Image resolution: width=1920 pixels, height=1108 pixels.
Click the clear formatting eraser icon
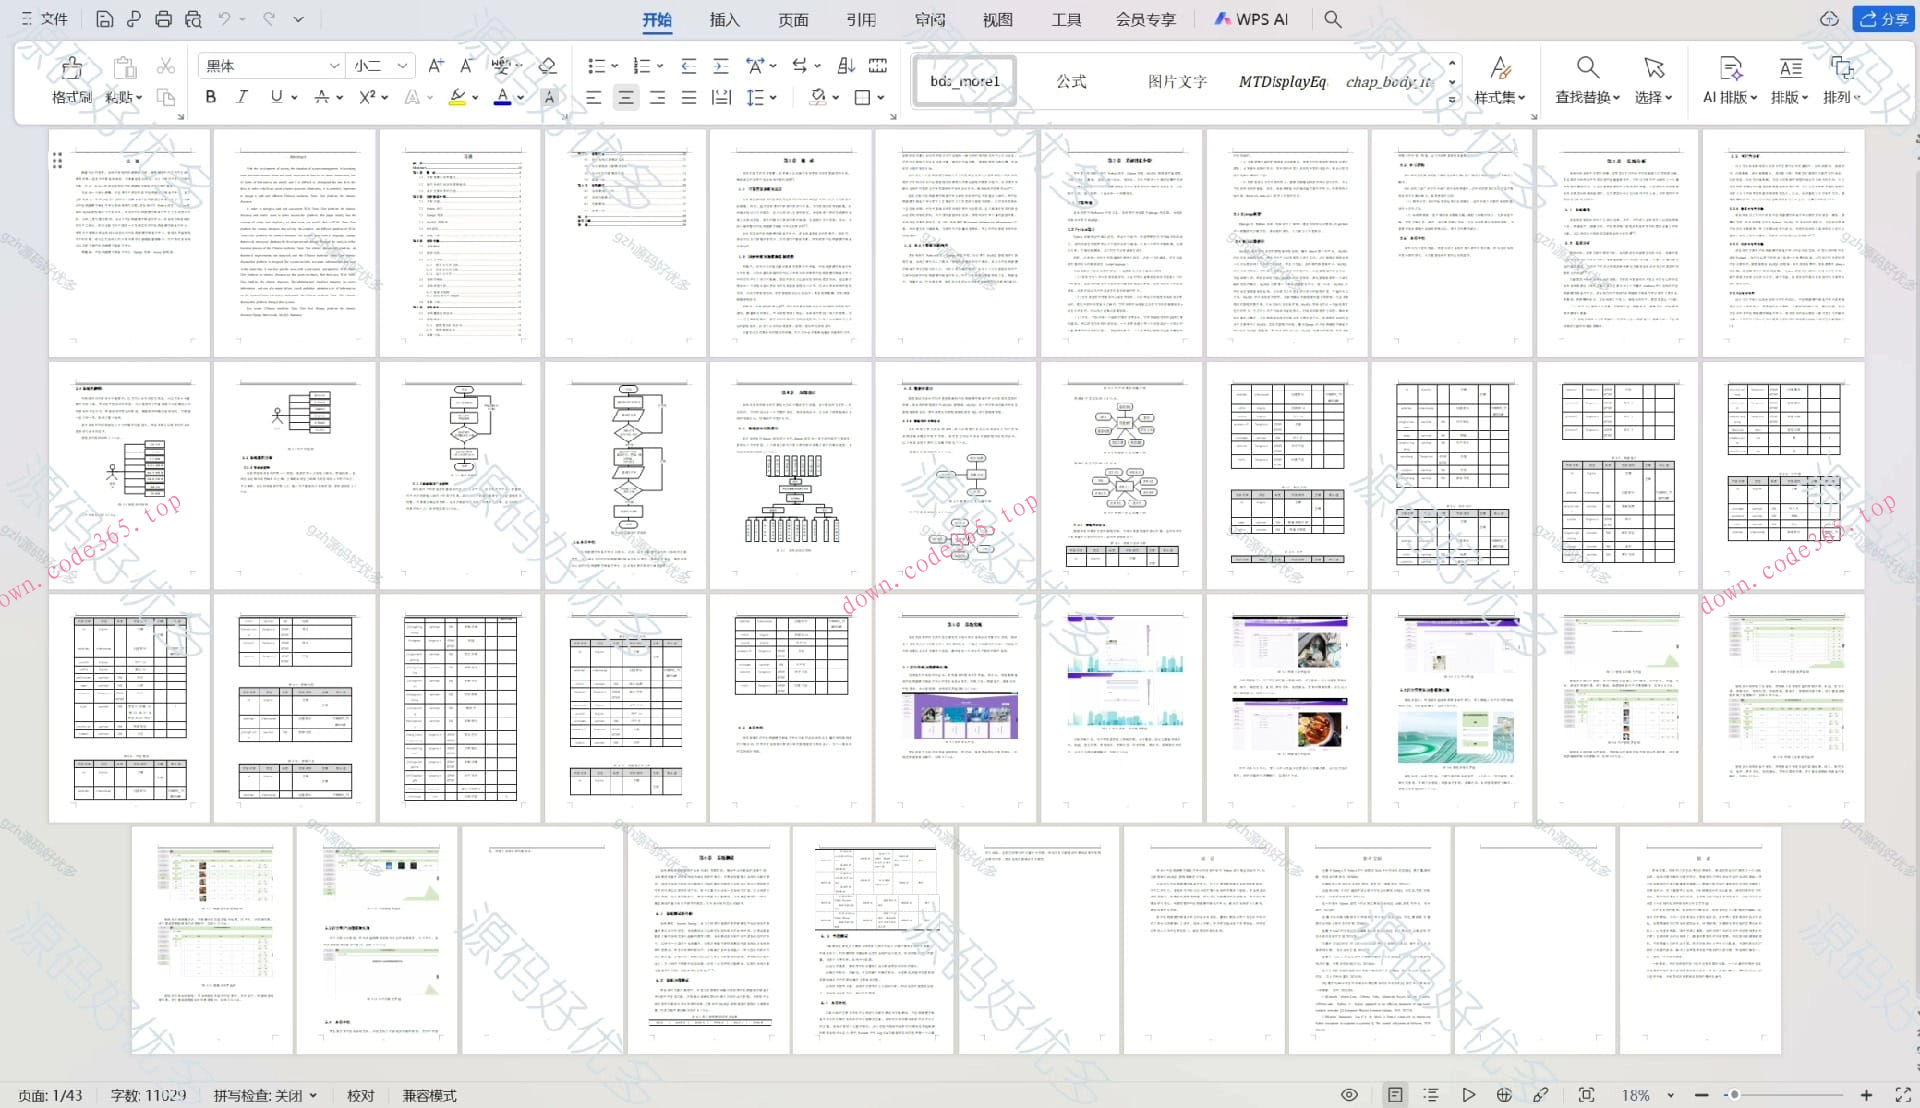547,66
